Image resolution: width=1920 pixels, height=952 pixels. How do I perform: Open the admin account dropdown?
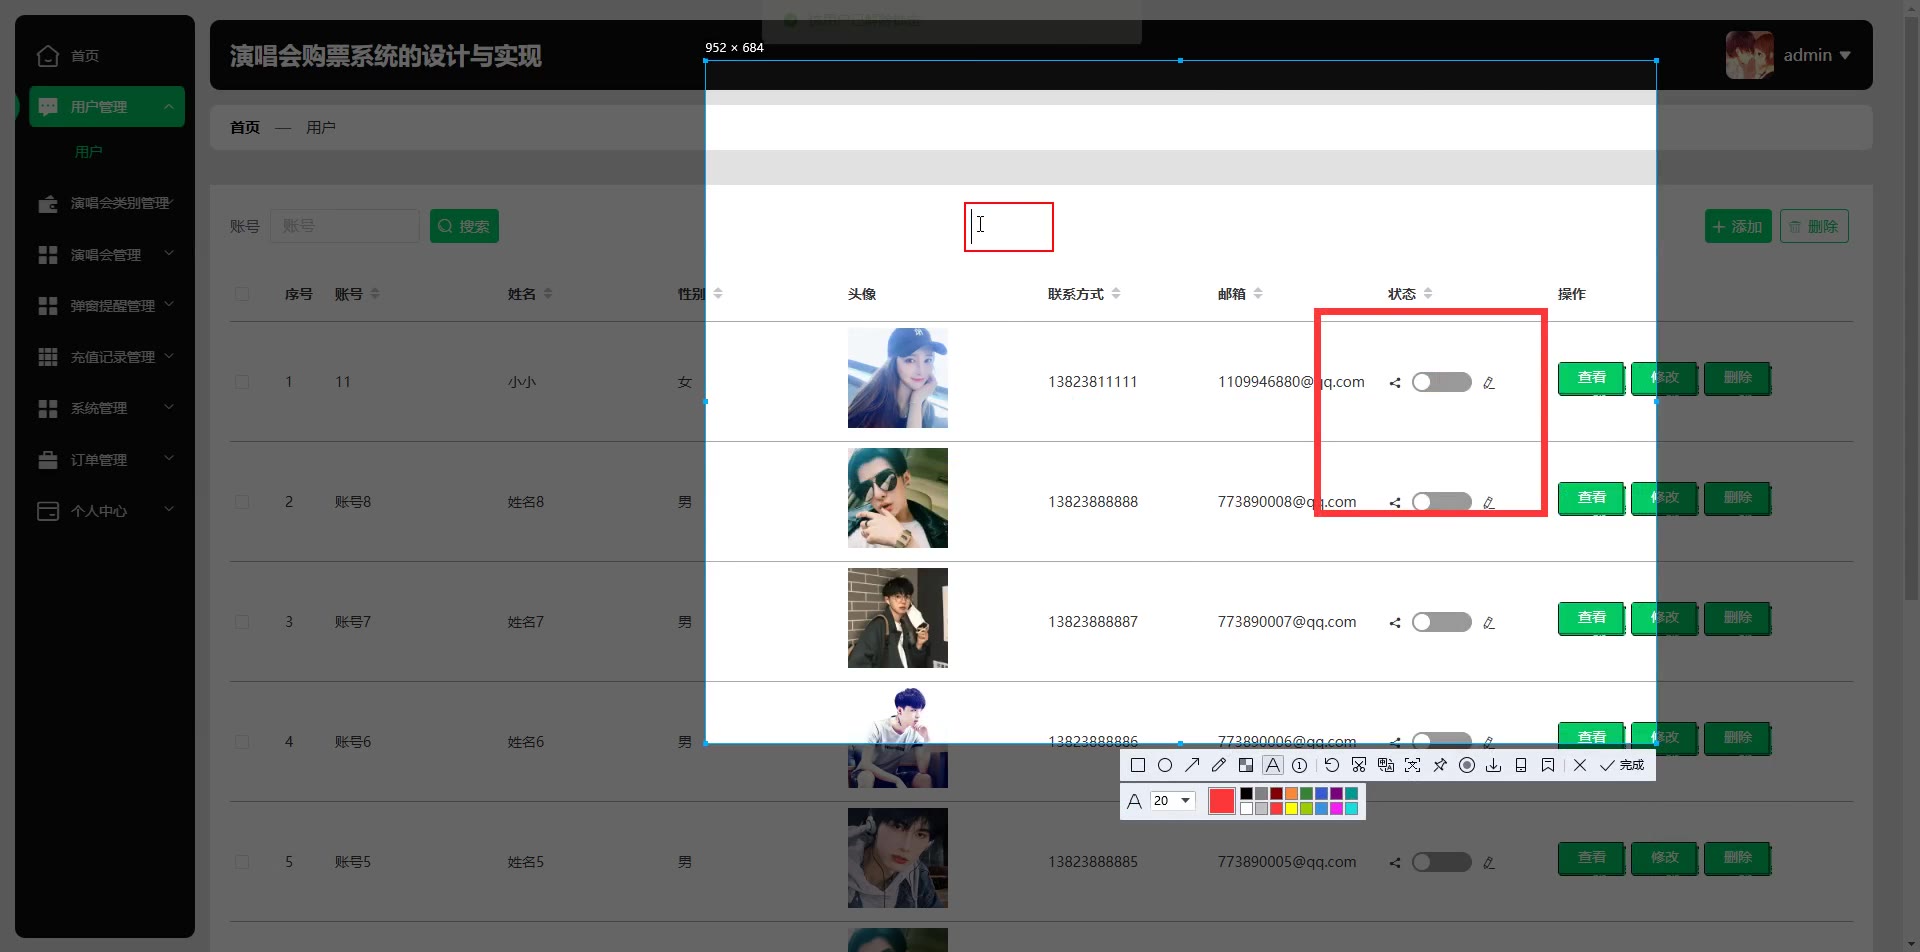tap(1817, 55)
